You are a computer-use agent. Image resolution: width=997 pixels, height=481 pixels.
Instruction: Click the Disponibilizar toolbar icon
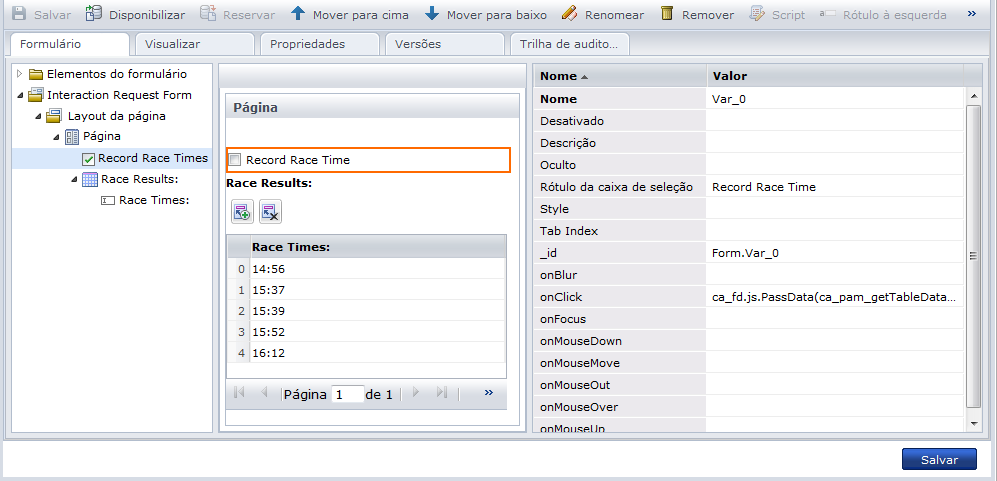point(93,14)
